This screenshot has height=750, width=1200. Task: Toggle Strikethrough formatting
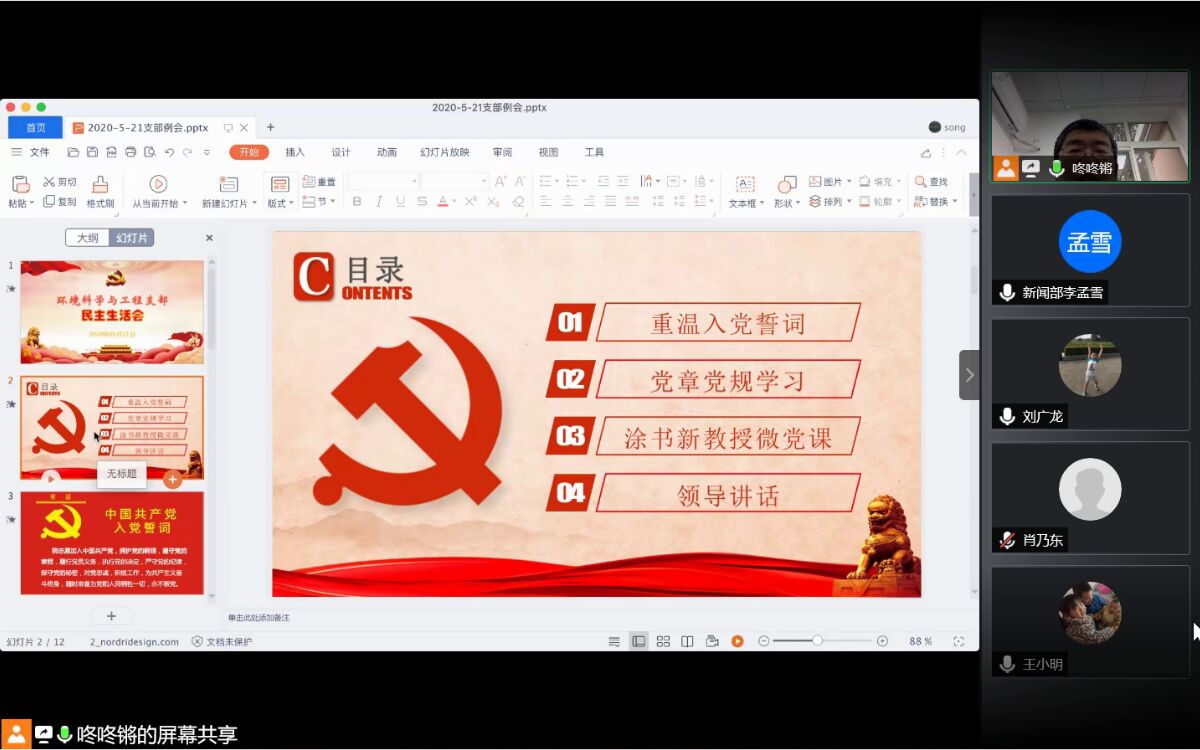coord(422,201)
